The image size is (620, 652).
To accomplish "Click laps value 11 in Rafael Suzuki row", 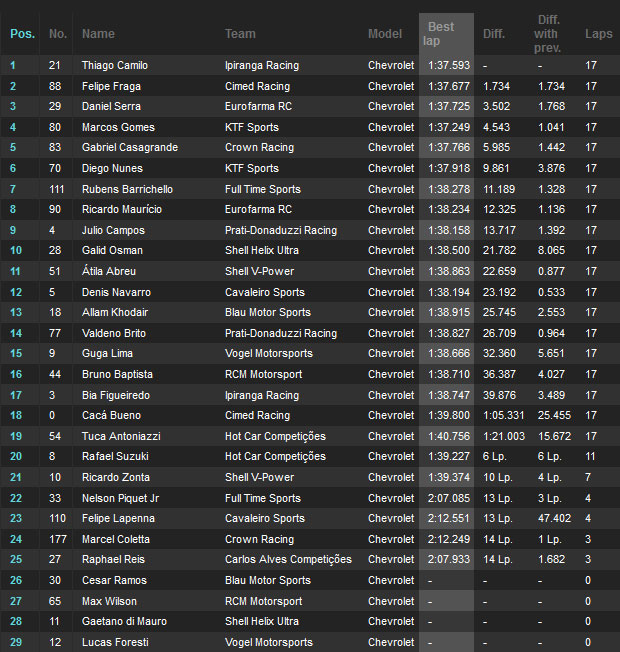I will (x=590, y=456).
